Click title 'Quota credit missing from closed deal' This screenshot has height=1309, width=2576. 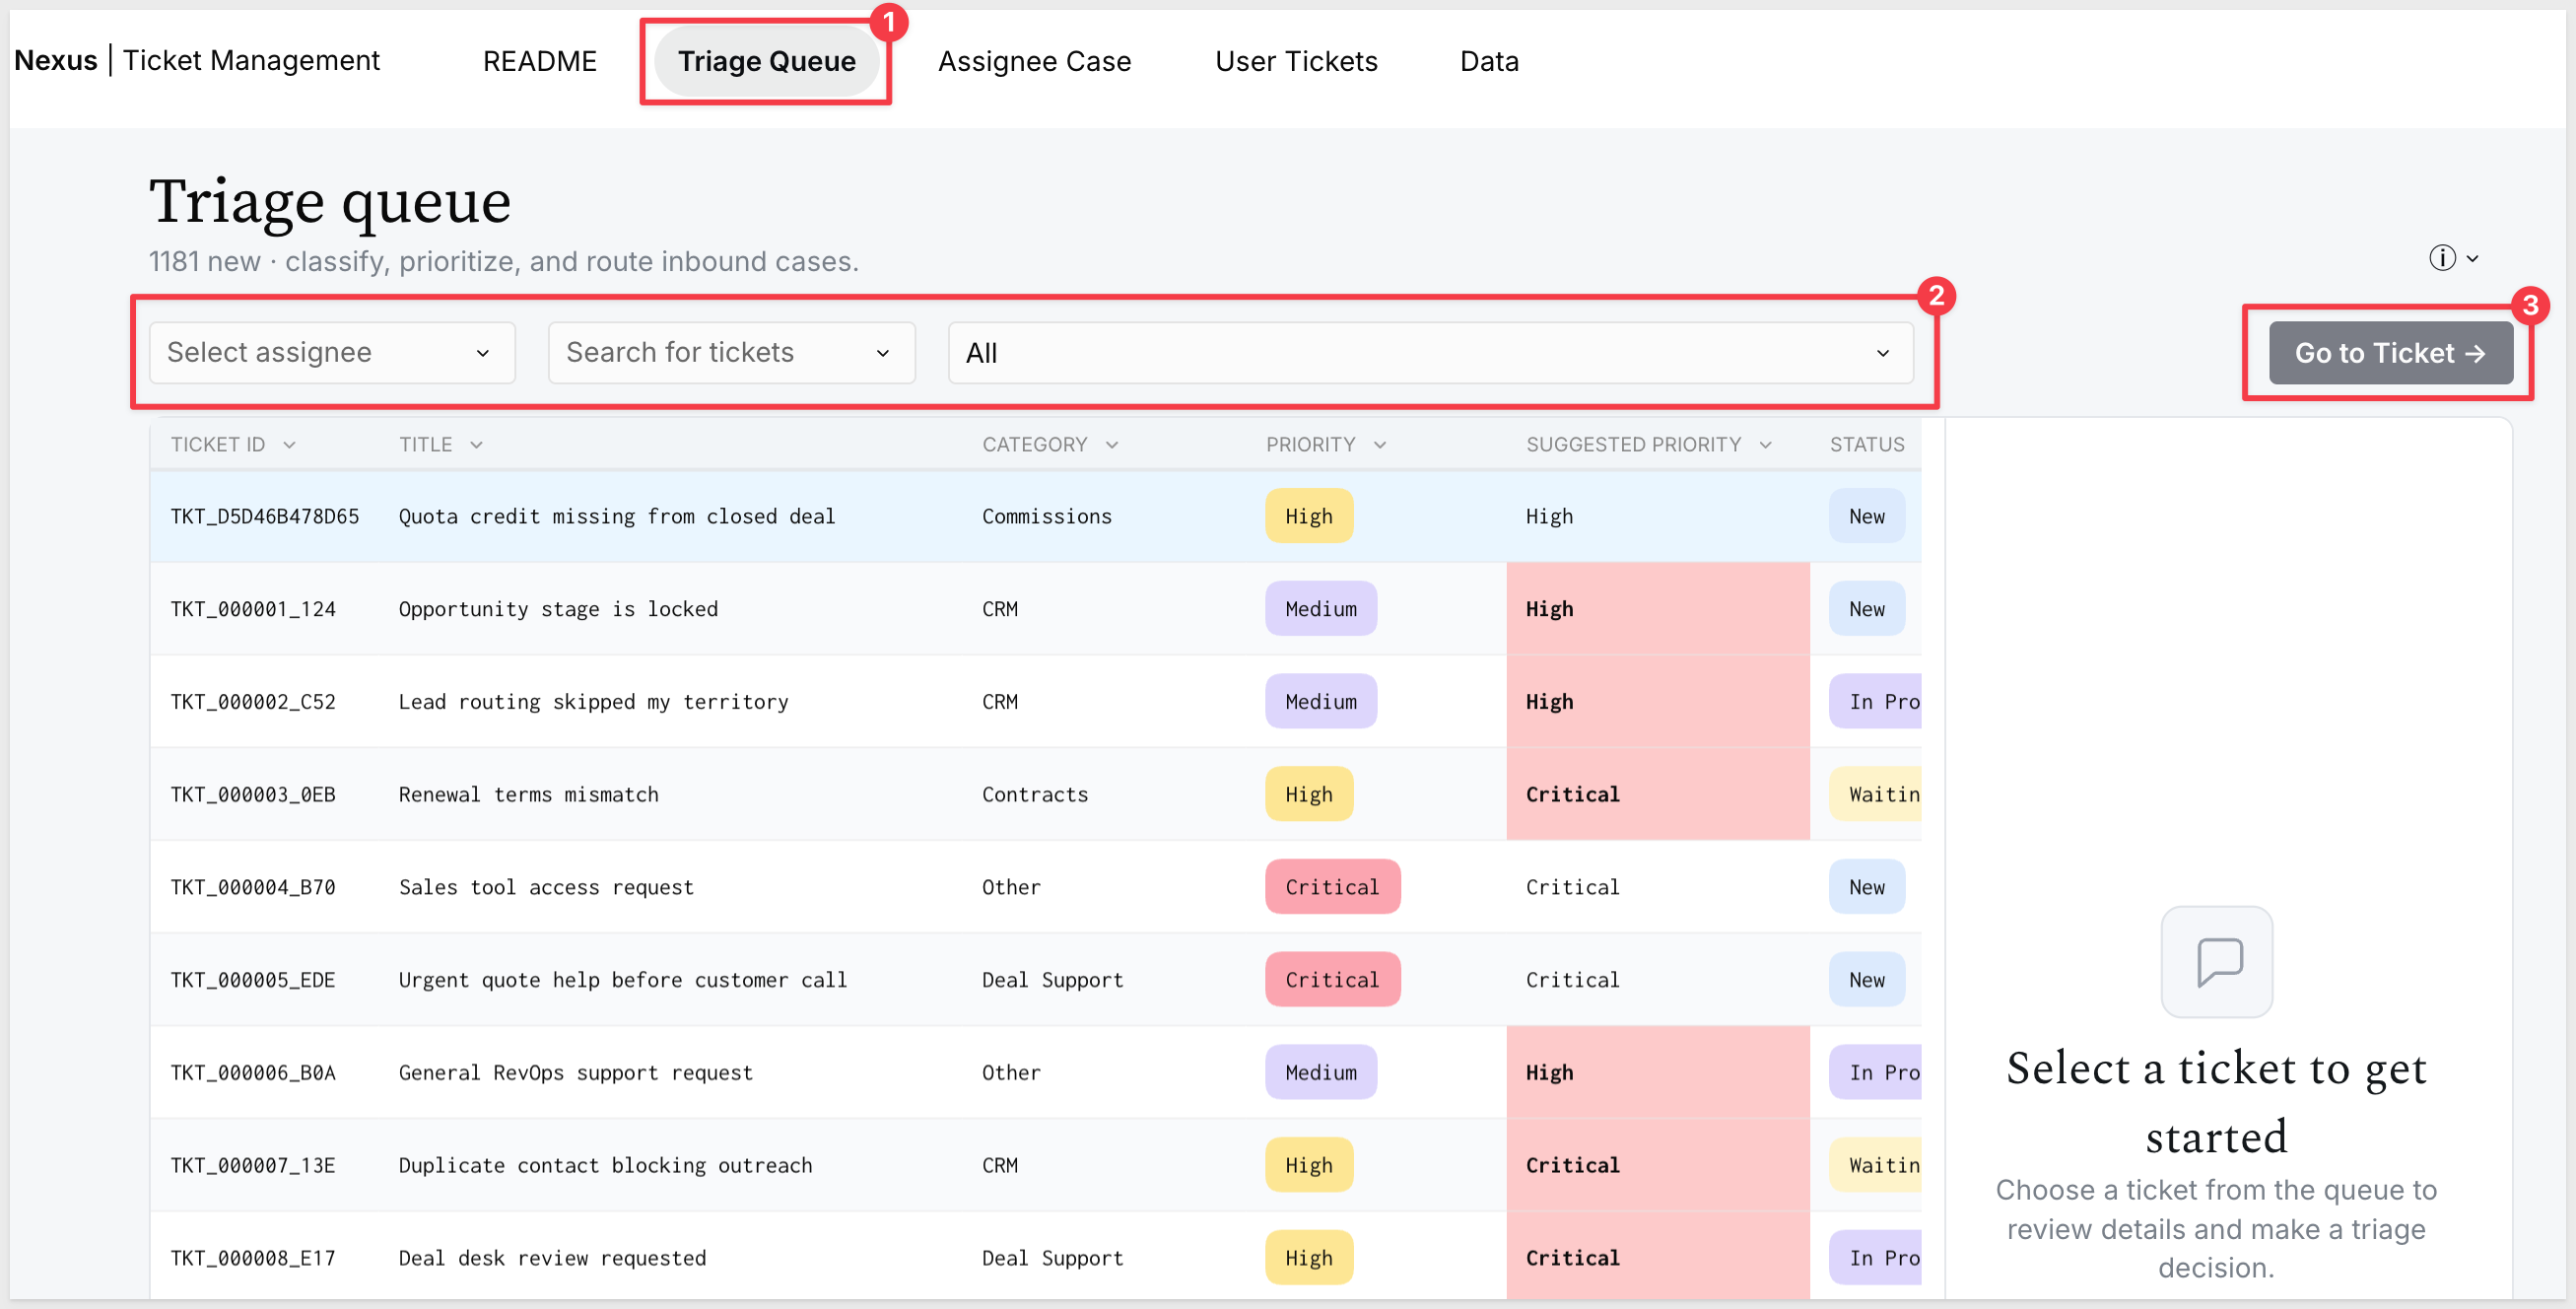tap(617, 516)
